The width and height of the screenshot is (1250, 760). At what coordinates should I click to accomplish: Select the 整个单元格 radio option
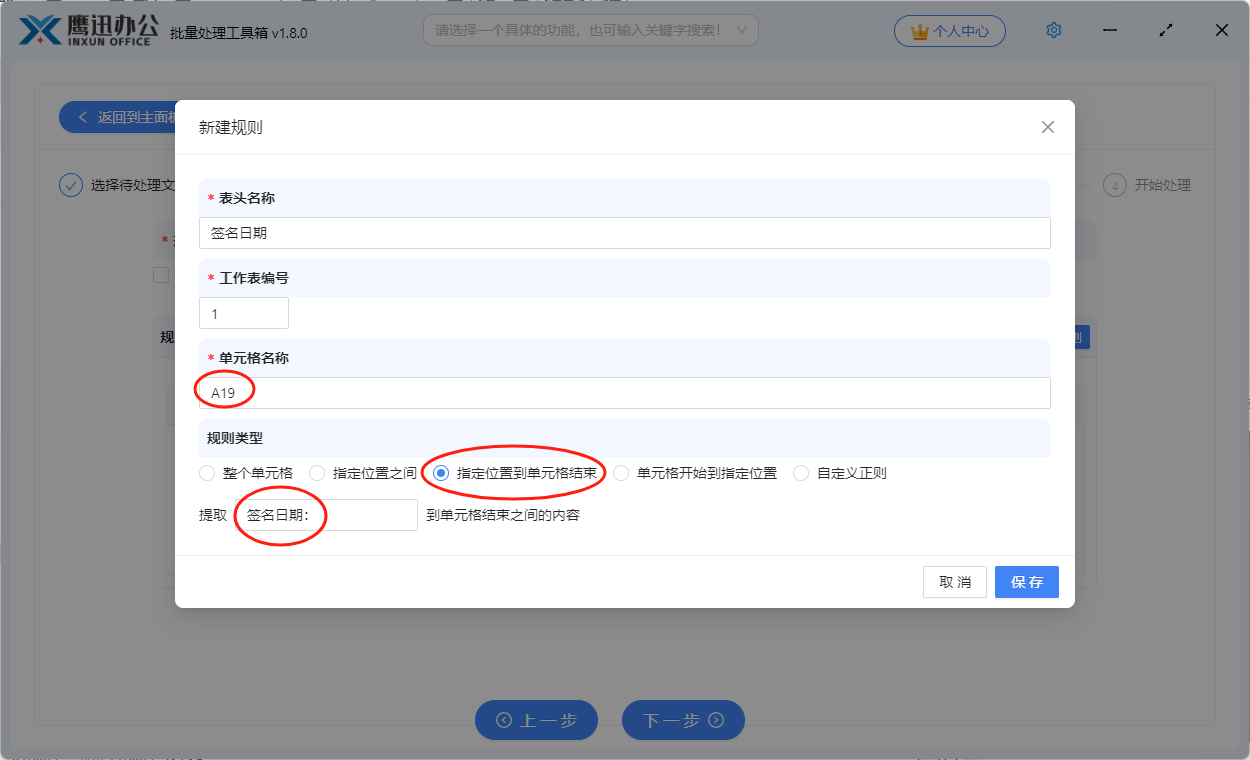(x=207, y=473)
